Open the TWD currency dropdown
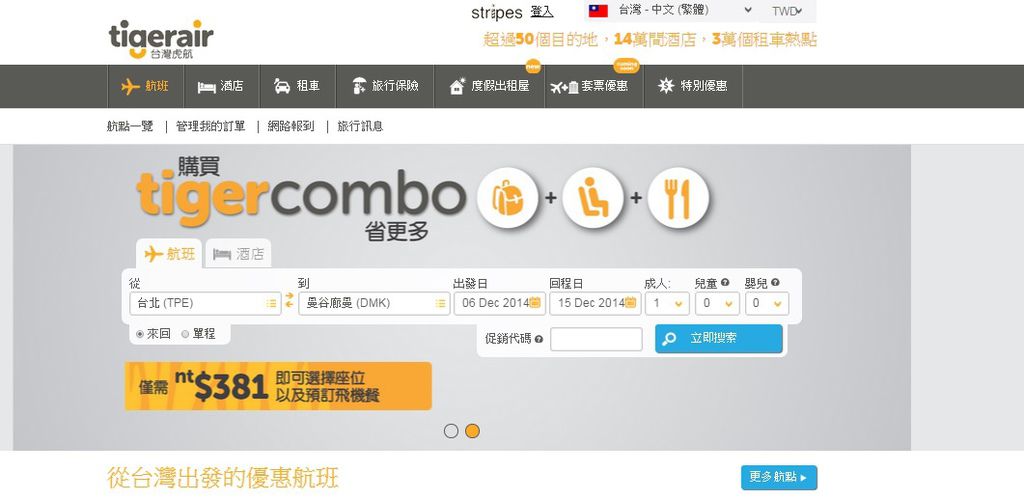 pos(787,11)
